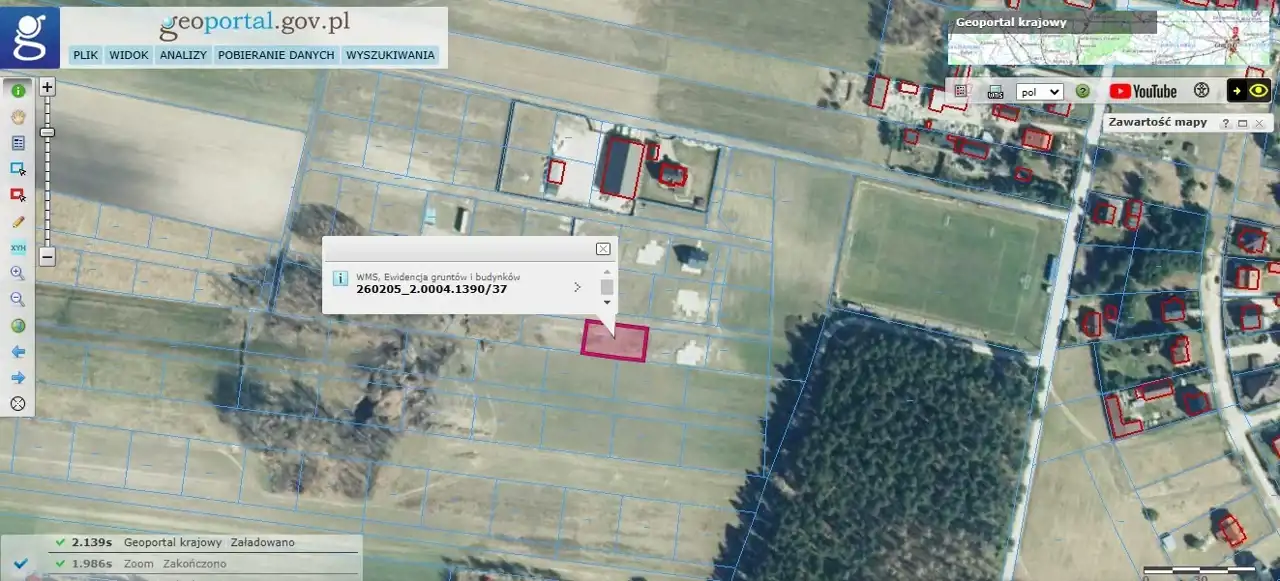This screenshot has width=1280, height=581.
Task: Expand the parcel result chevron arrow
Action: [577, 287]
